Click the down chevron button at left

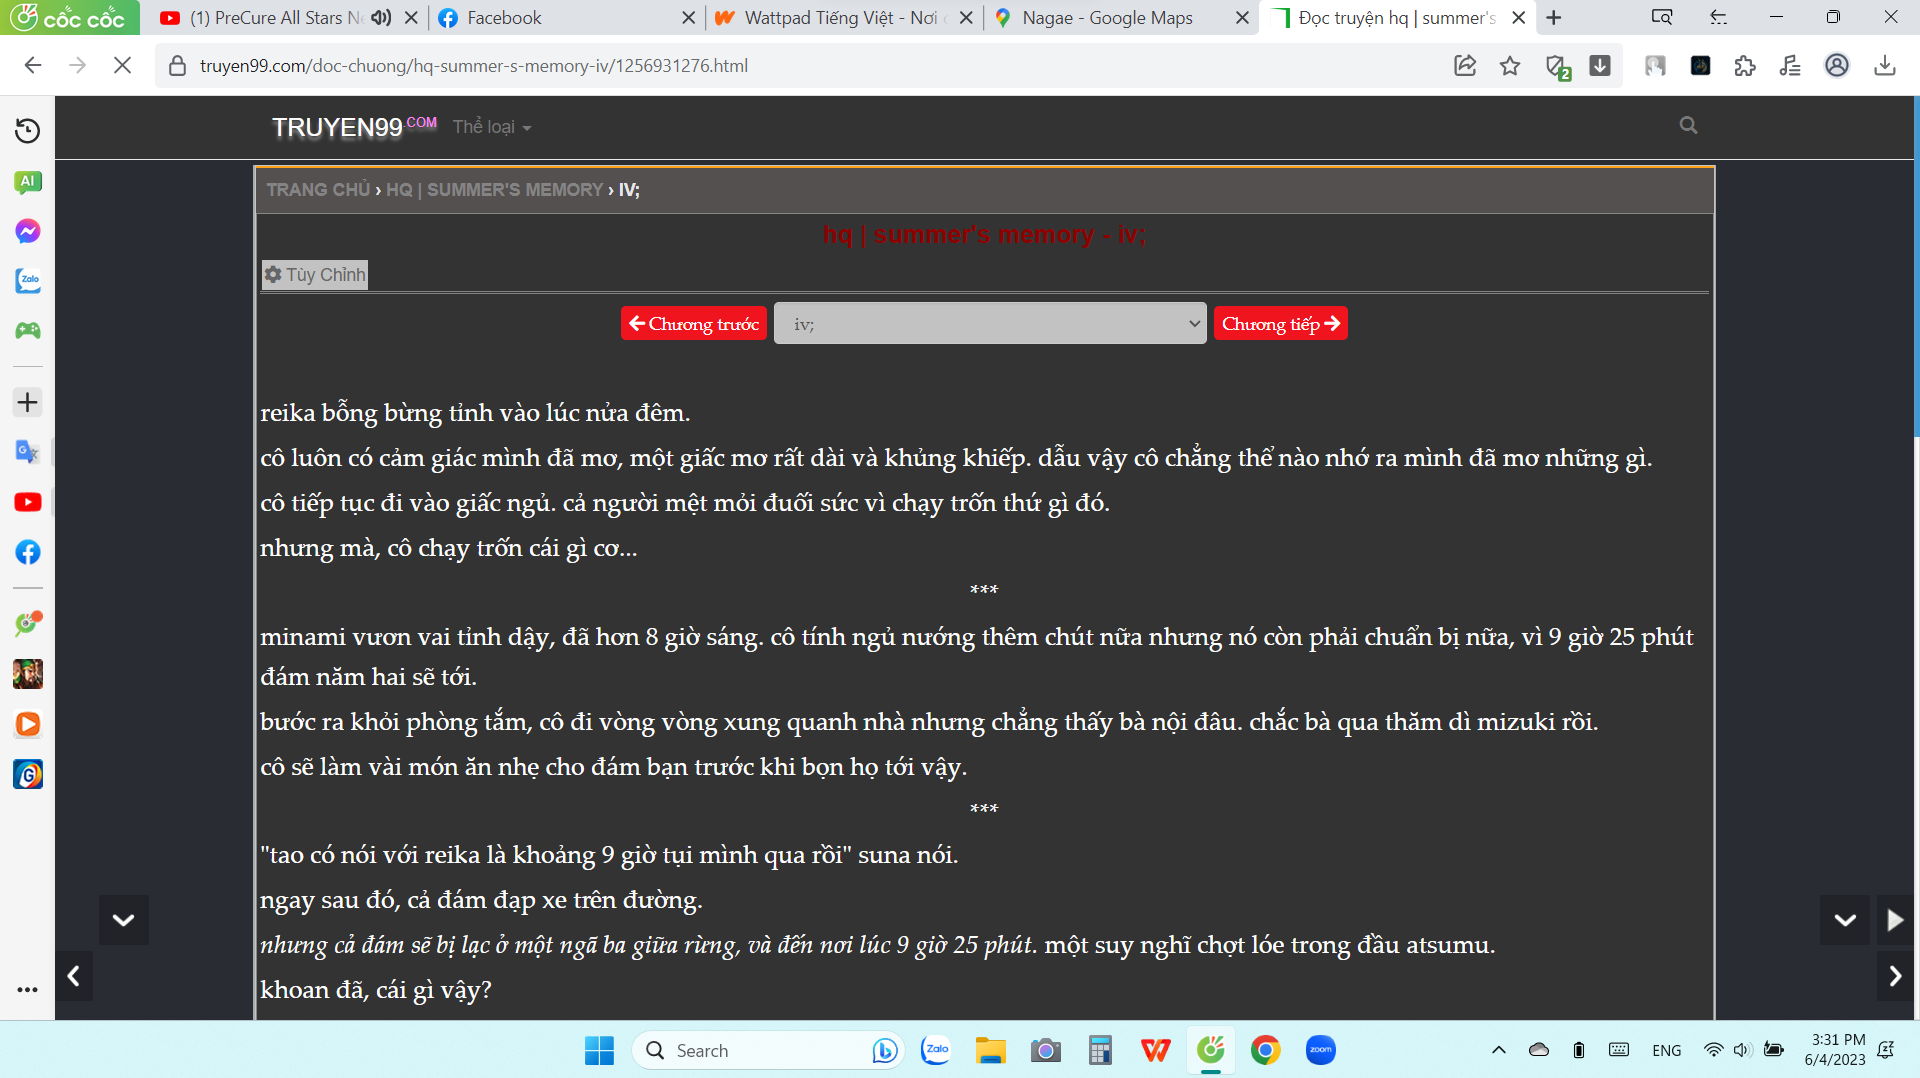124,920
